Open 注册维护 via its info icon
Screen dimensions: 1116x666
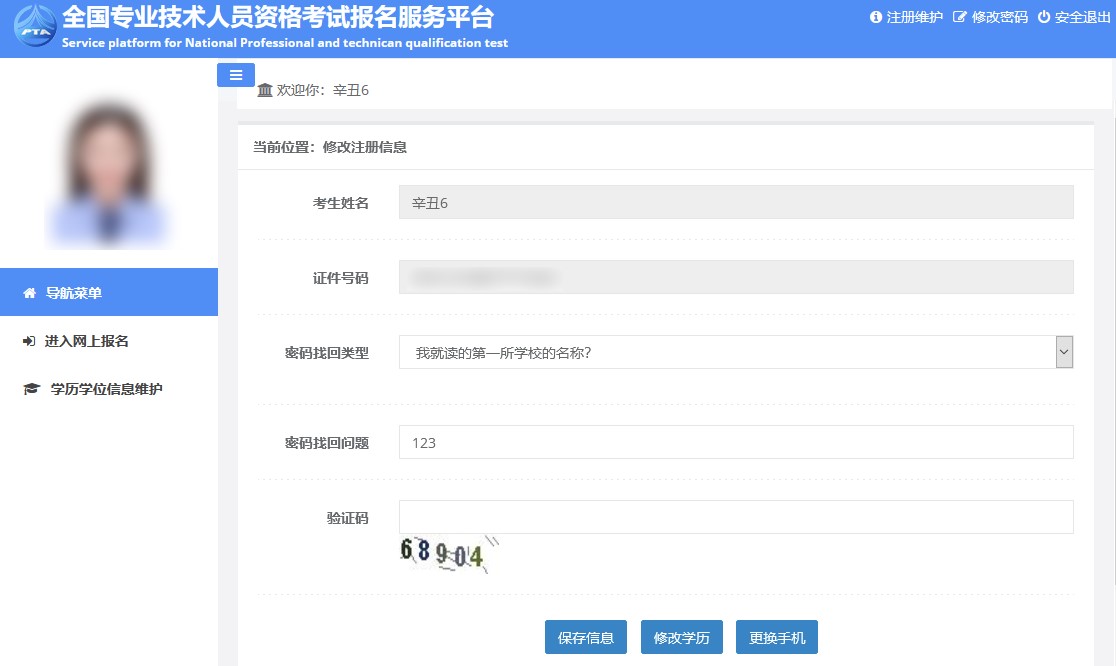[876, 17]
